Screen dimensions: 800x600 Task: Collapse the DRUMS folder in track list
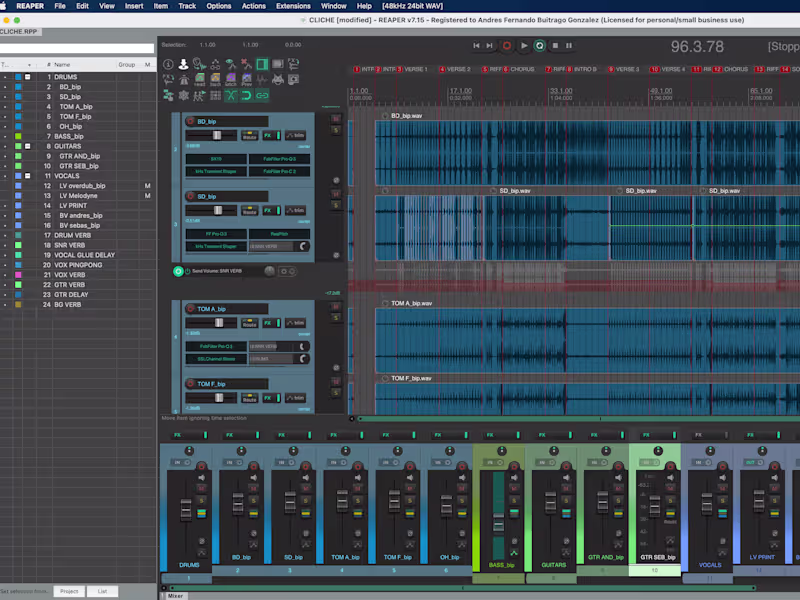(x=28, y=77)
